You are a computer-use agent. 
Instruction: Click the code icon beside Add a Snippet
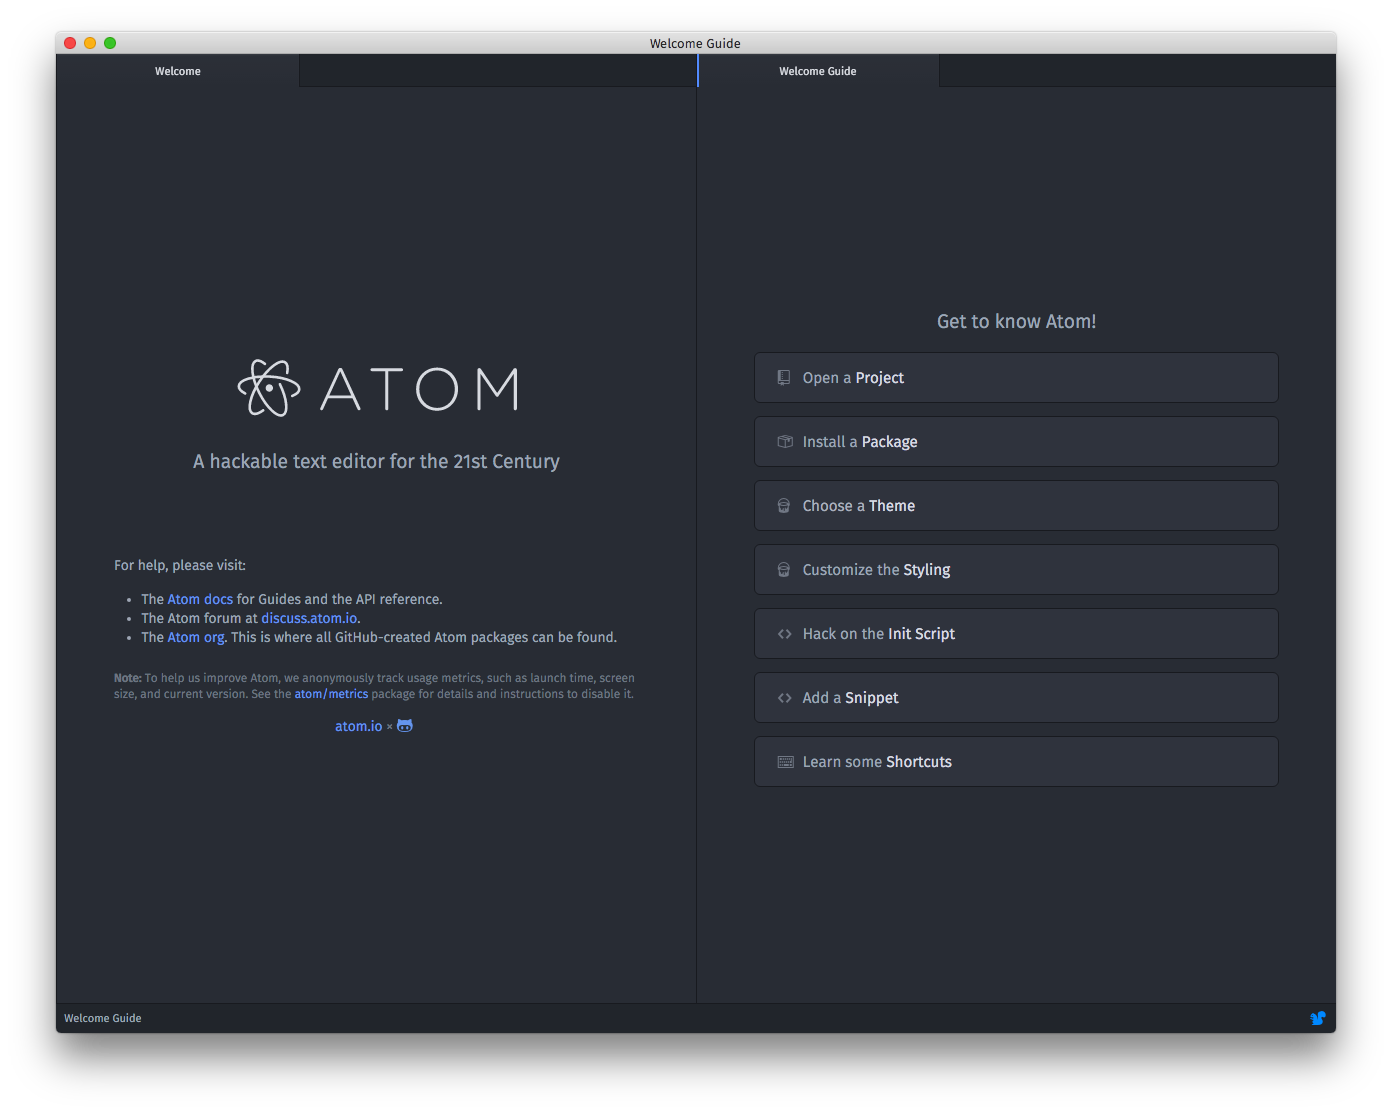click(x=785, y=698)
